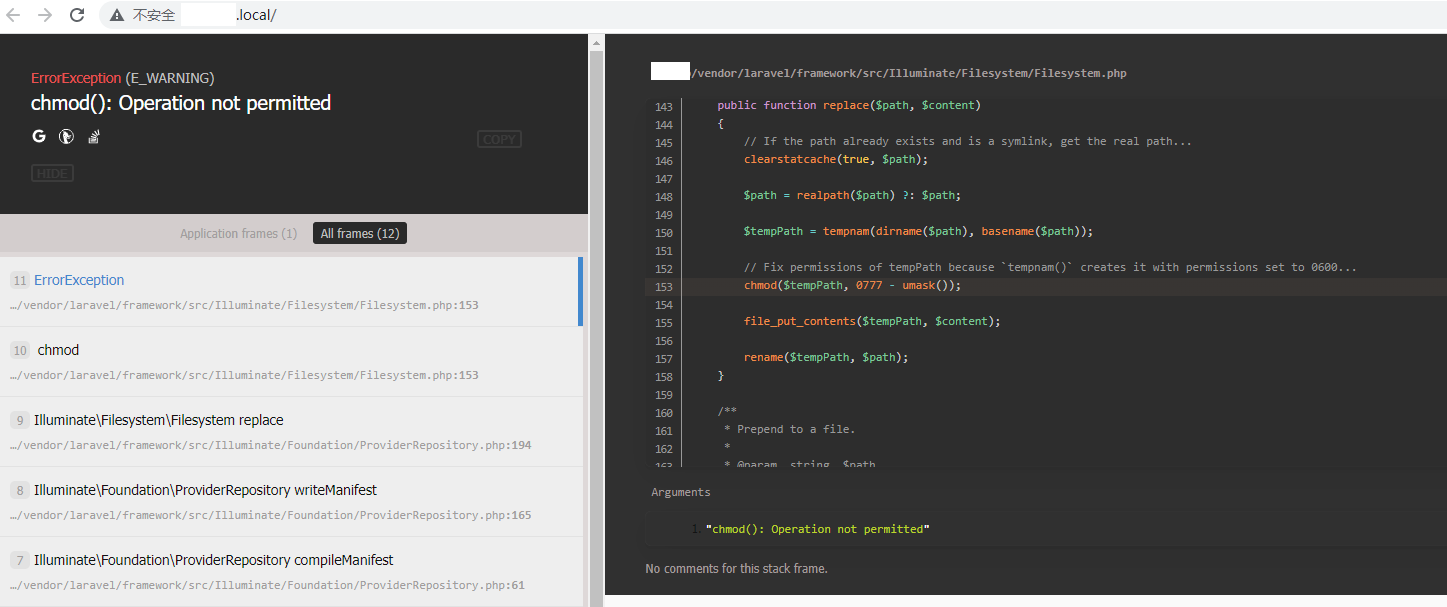Click the browser address bar URL
Image resolution: width=1447 pixels, height=607 pixels.
(x=256, y=15)
